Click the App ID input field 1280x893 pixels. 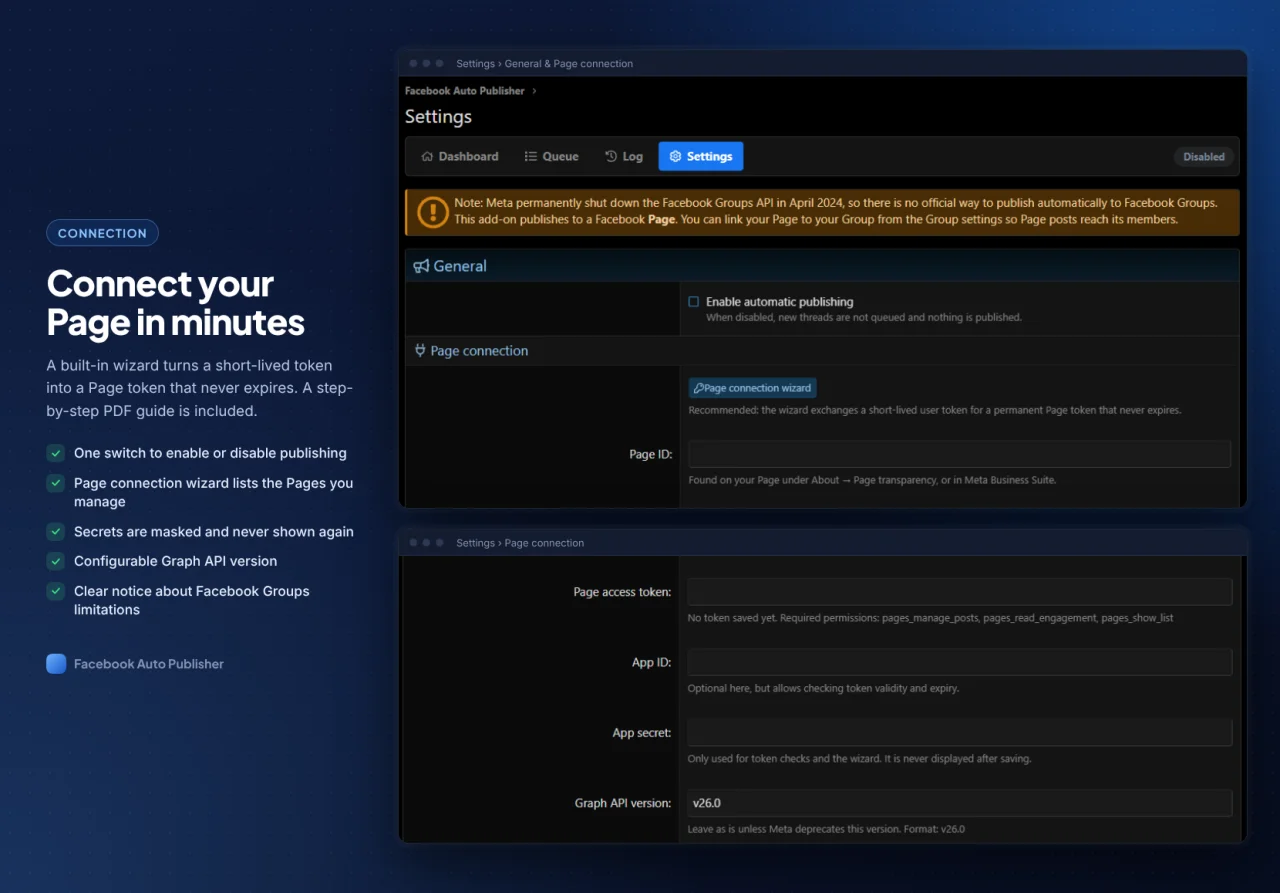(960, 662)
